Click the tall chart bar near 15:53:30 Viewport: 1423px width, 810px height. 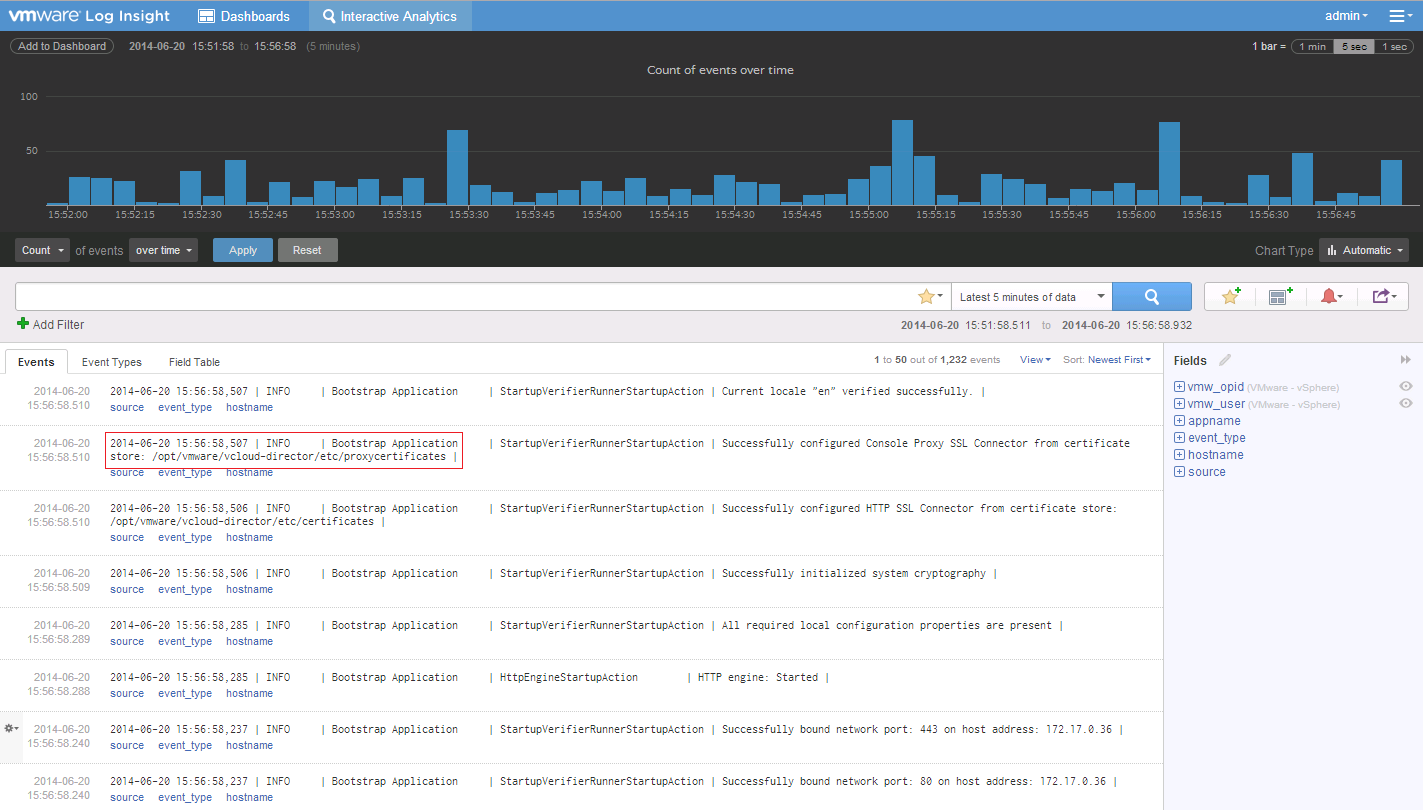[457, 167]
